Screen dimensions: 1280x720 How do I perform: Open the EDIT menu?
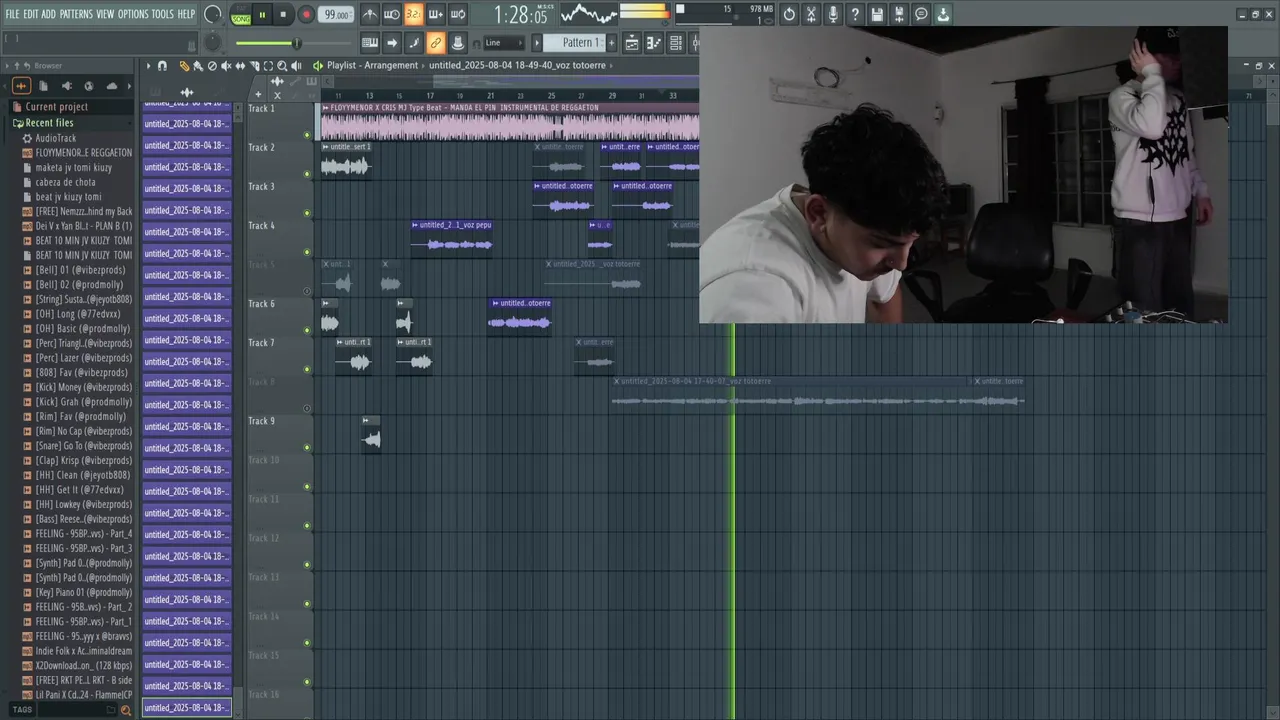coord(31,14)
